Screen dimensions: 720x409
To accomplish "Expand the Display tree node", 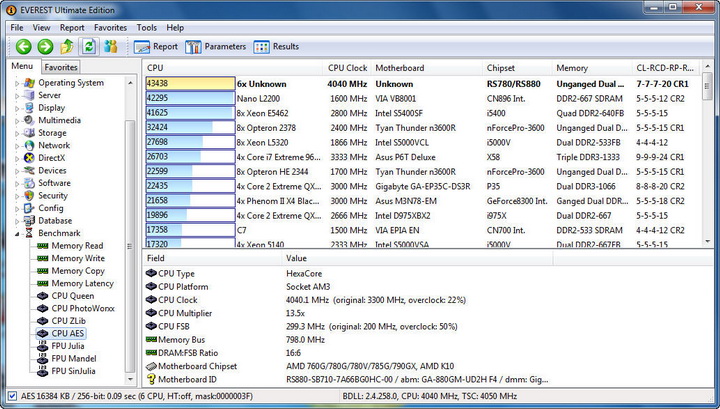I will pos(17,108).
